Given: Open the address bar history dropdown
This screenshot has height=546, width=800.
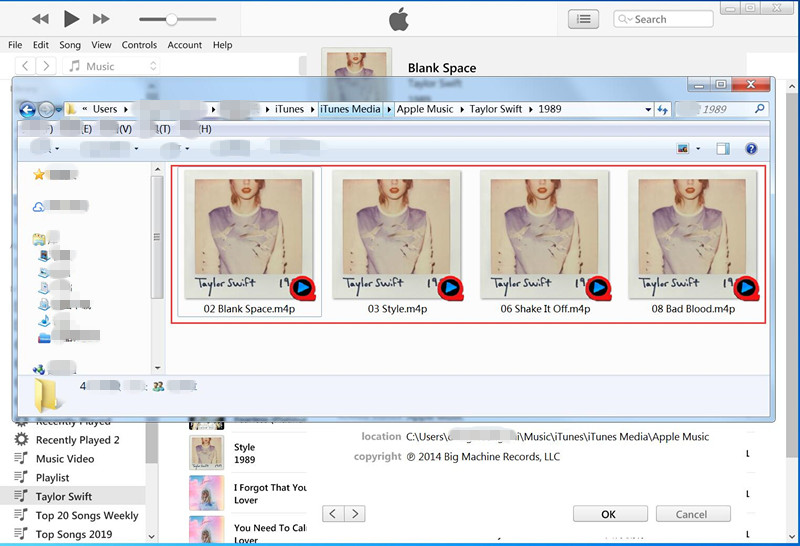Looking at the screenshot, I should click(x=648, y=109).
